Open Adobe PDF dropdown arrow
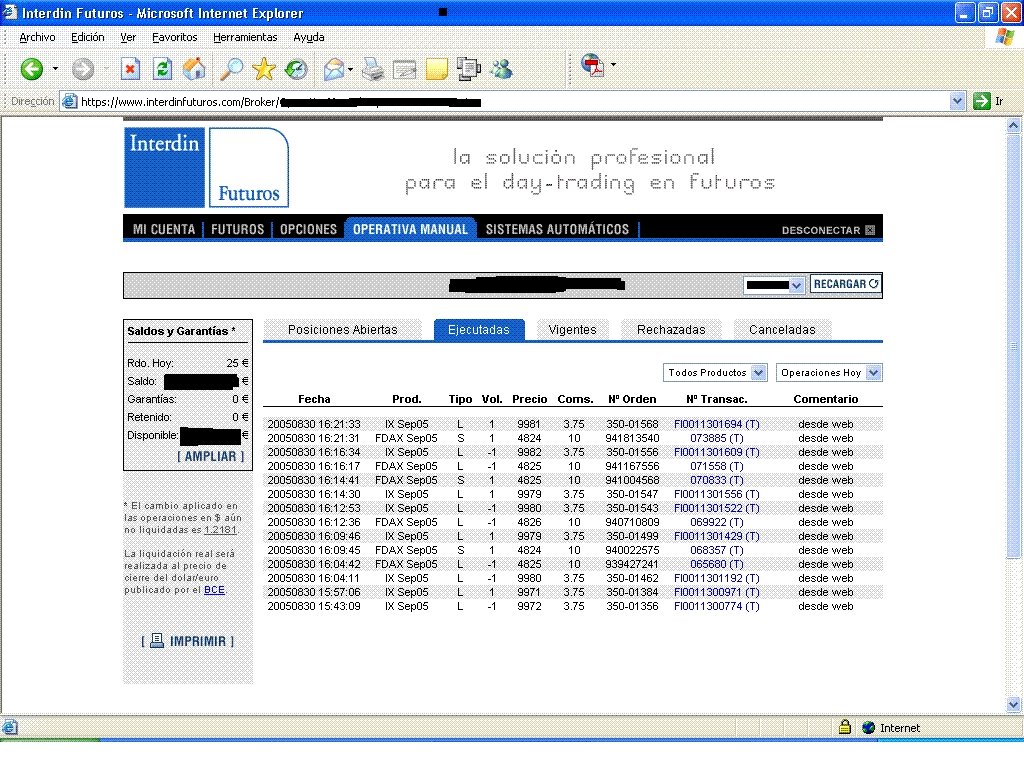Image resolution: width=1024 pixels, height=768 pixels. (x=613, y=65)
